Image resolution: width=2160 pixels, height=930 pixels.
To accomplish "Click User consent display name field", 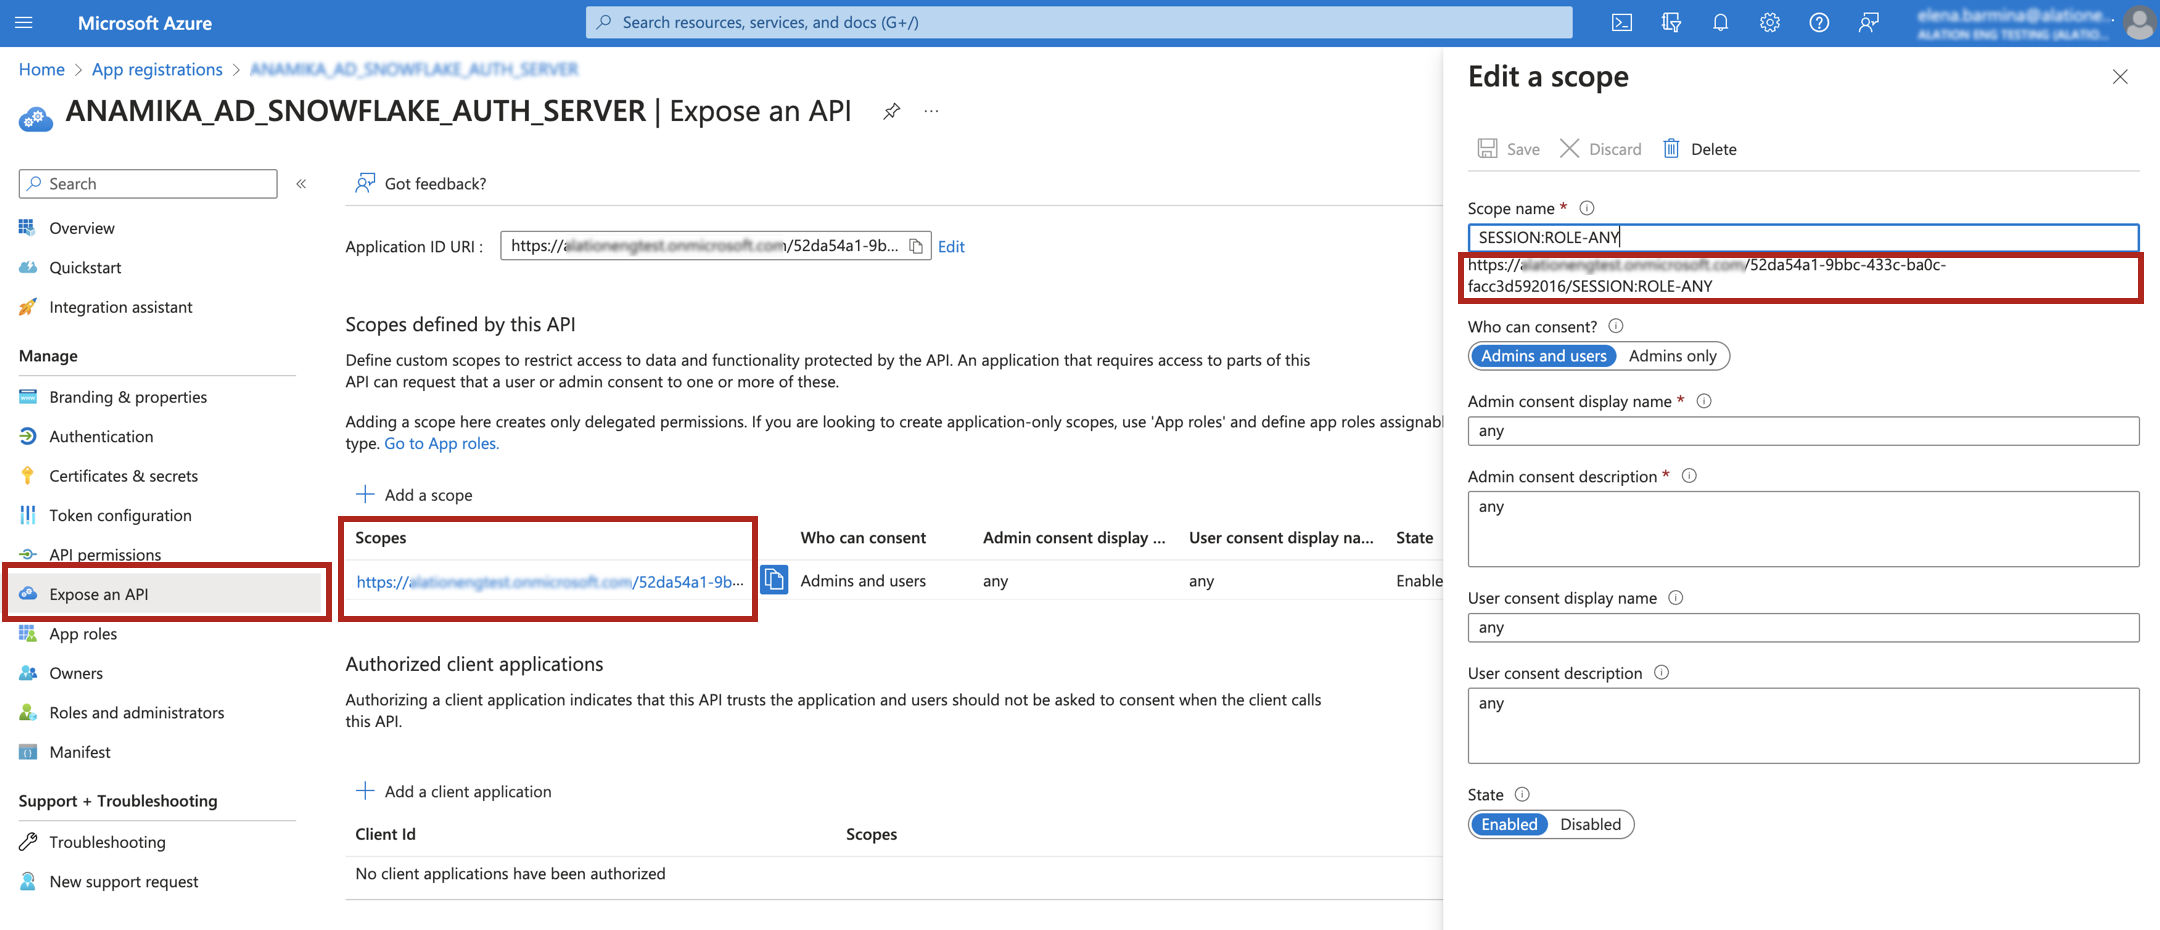I will point(1803,628).
